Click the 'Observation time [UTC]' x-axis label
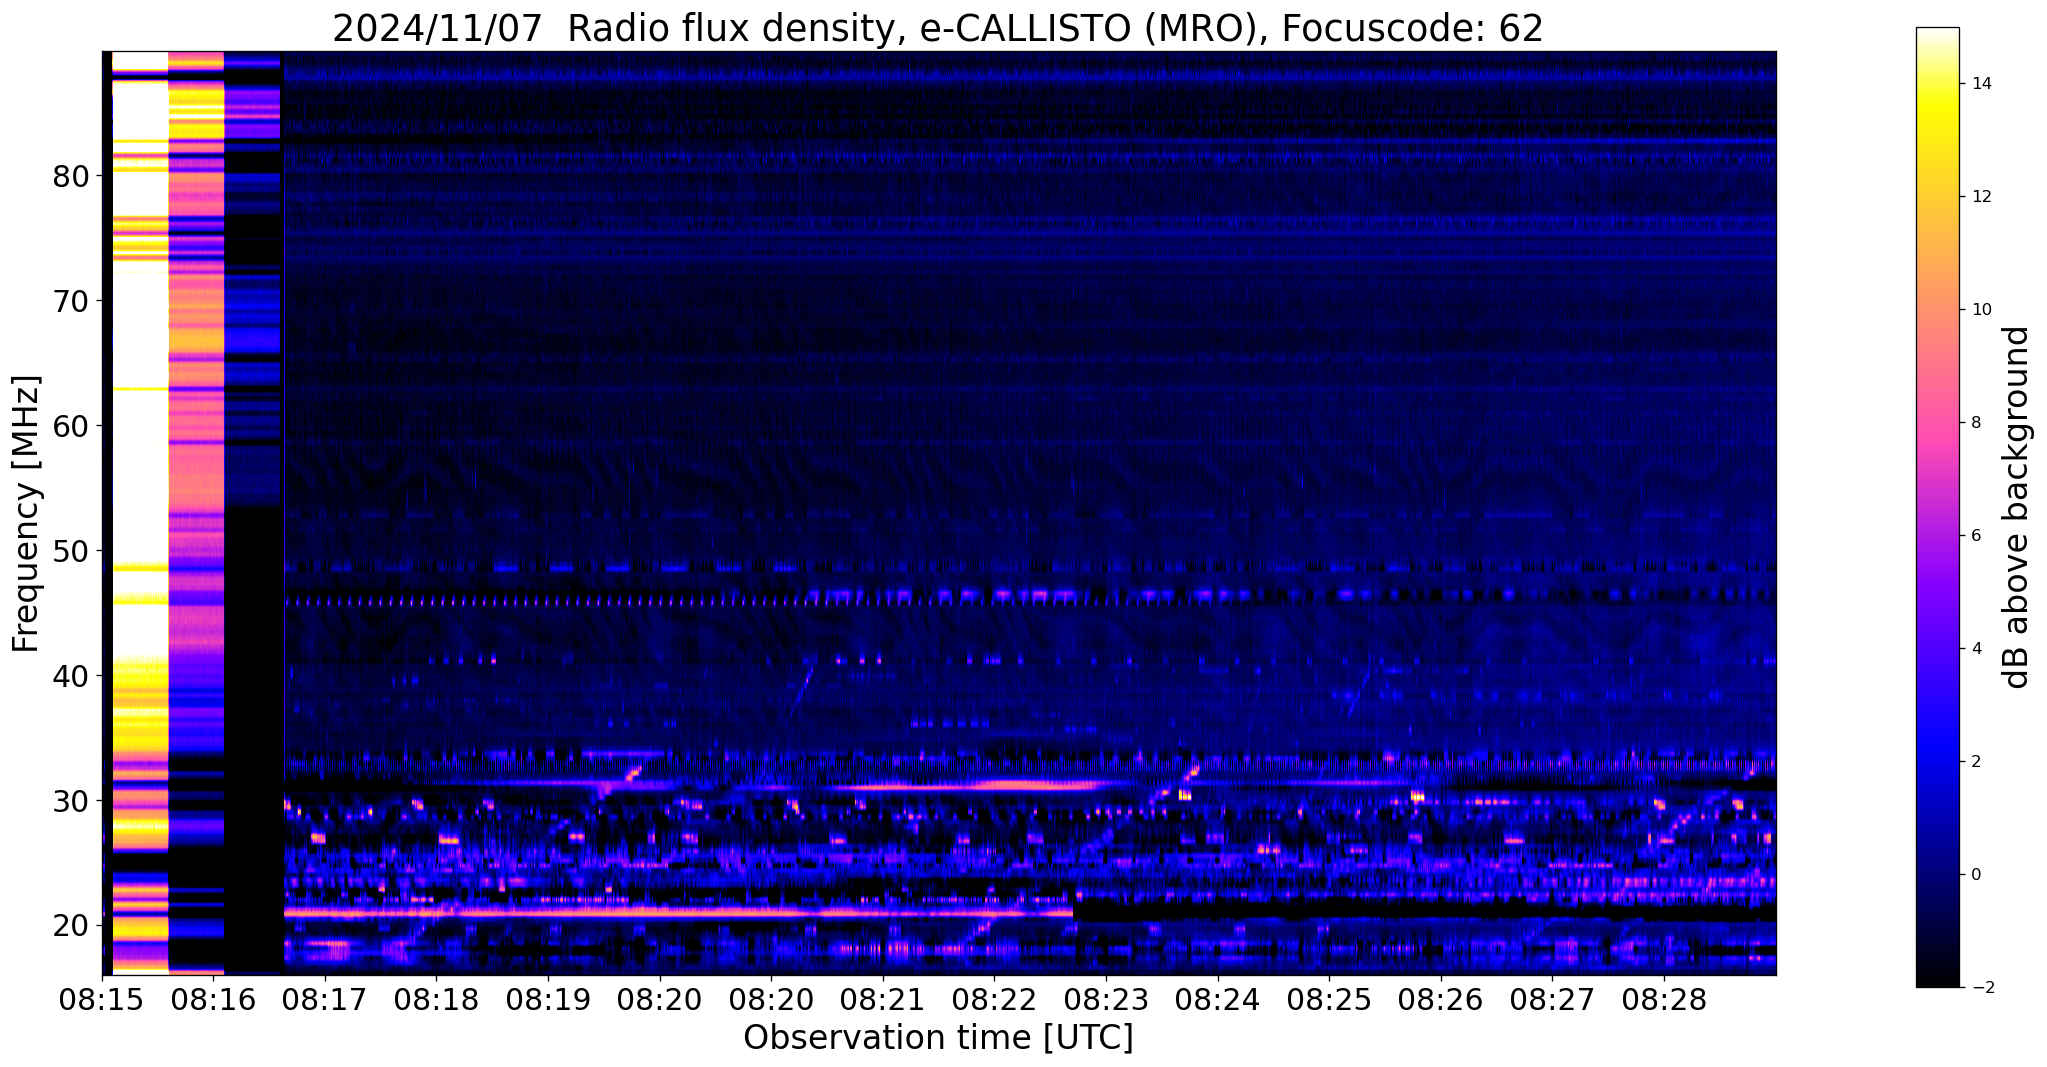The width and height of the screenshot is (2047, 1067). [x=938, y=1038]
